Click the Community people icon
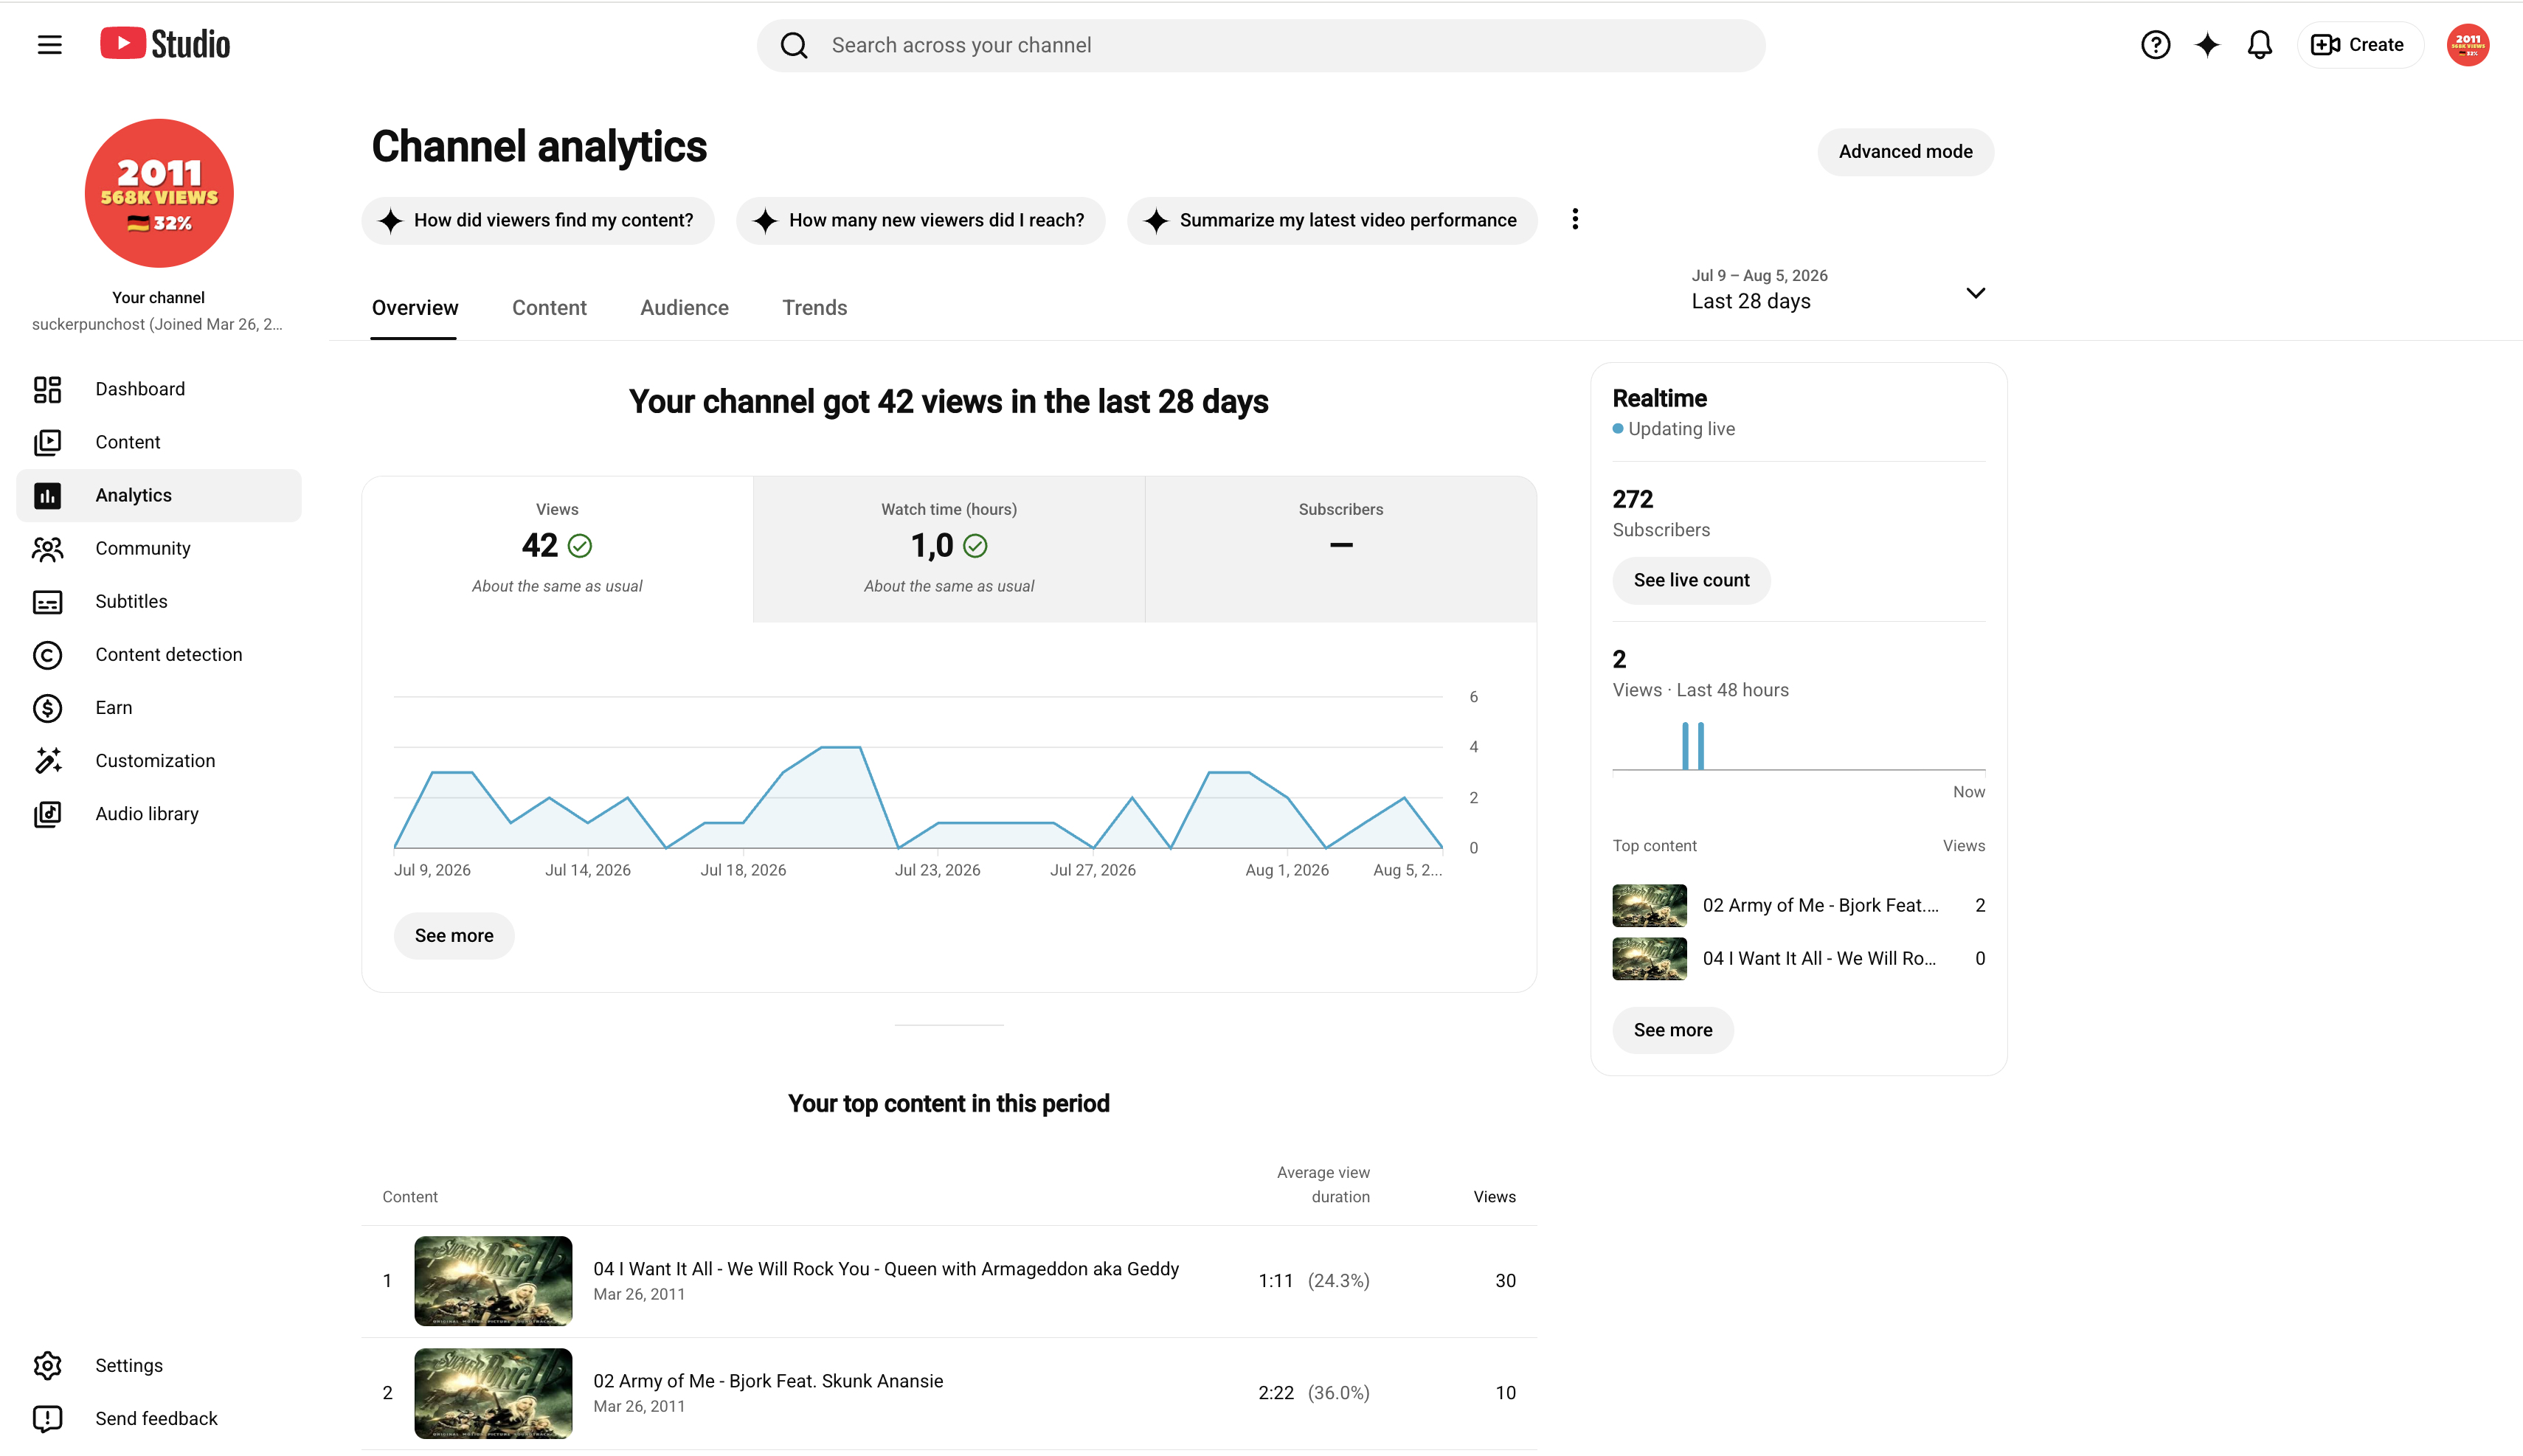Screen dimensions: 2523x1456 pyautogui.click(x=47, y=548)
